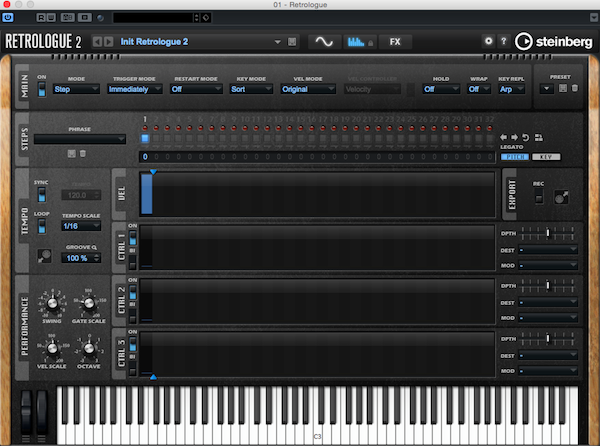Open the HOLD dropdown

(x=441, y=89)
